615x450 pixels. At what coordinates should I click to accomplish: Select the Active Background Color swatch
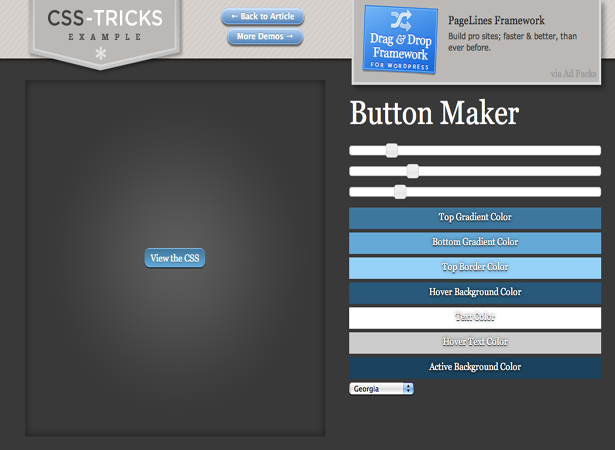475,368
